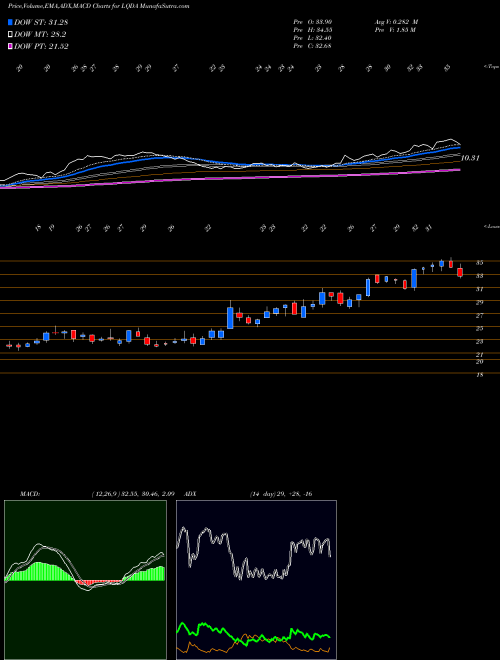Screen dimensions: 500x660
Task: Click the 21 price axis label
Action: (x=479, y=355)
